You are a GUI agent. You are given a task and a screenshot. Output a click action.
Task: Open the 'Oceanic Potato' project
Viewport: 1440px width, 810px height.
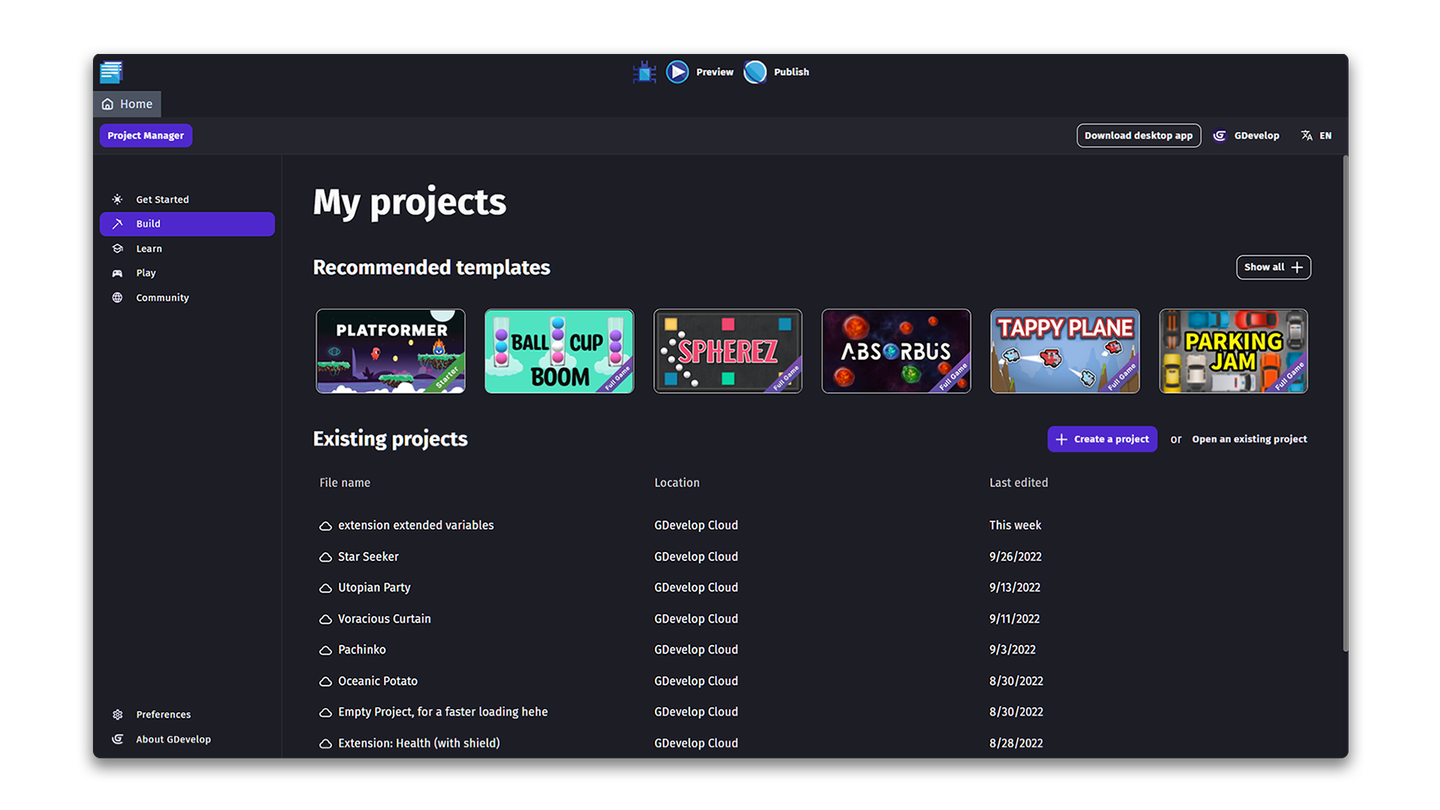(812, 681)
